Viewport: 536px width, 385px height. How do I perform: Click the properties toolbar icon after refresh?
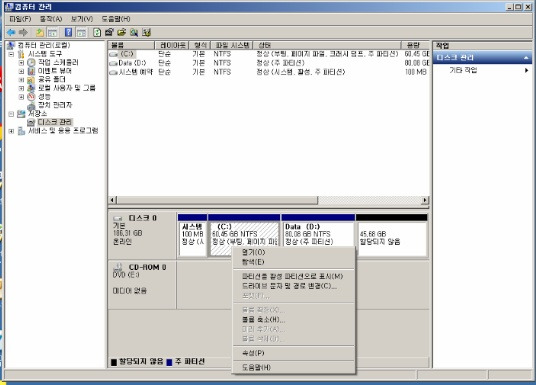click(x=109, y=32)
